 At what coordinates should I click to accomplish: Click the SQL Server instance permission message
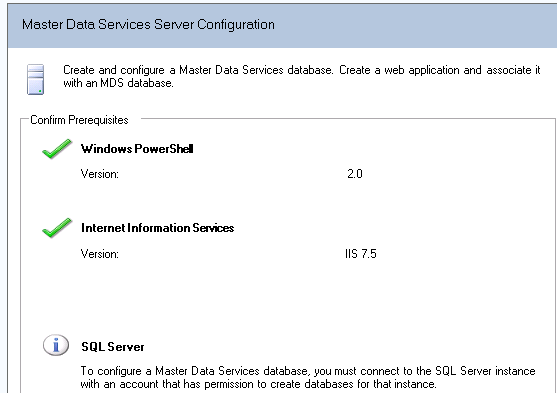pyautogui.click(x=308, y=377)
